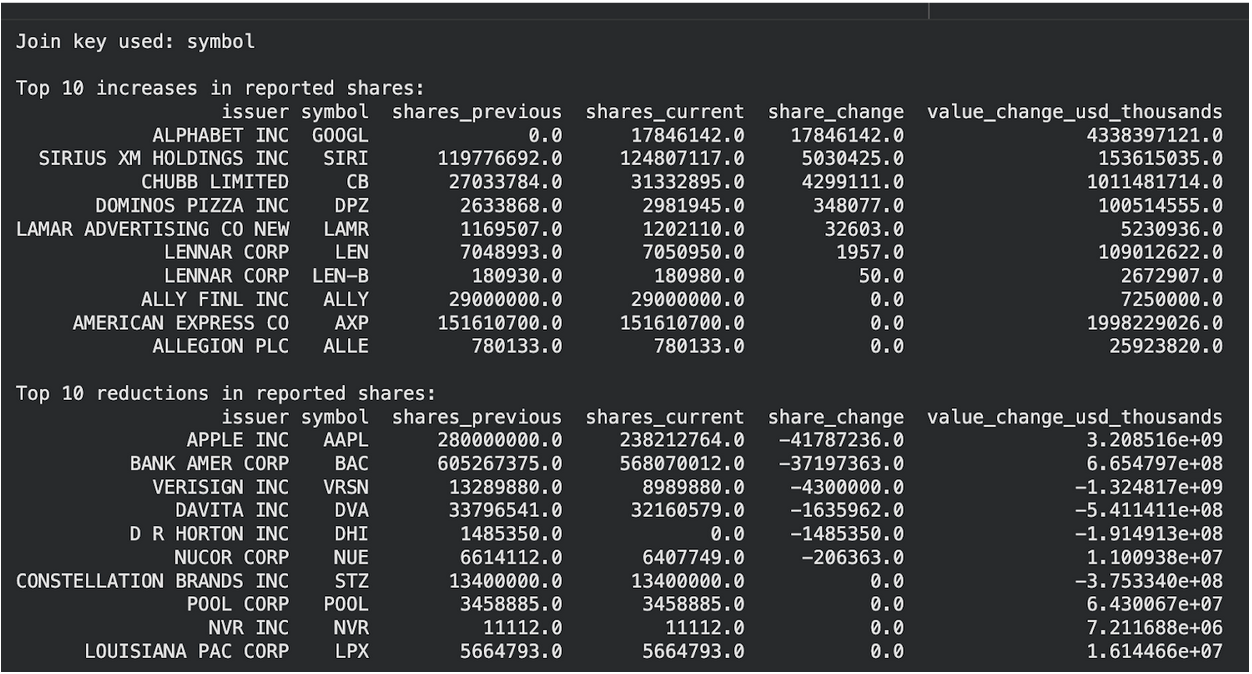Click the 'Join key used: symbol' line
This screenshot has height=674, width=1252.
point(135,42)
